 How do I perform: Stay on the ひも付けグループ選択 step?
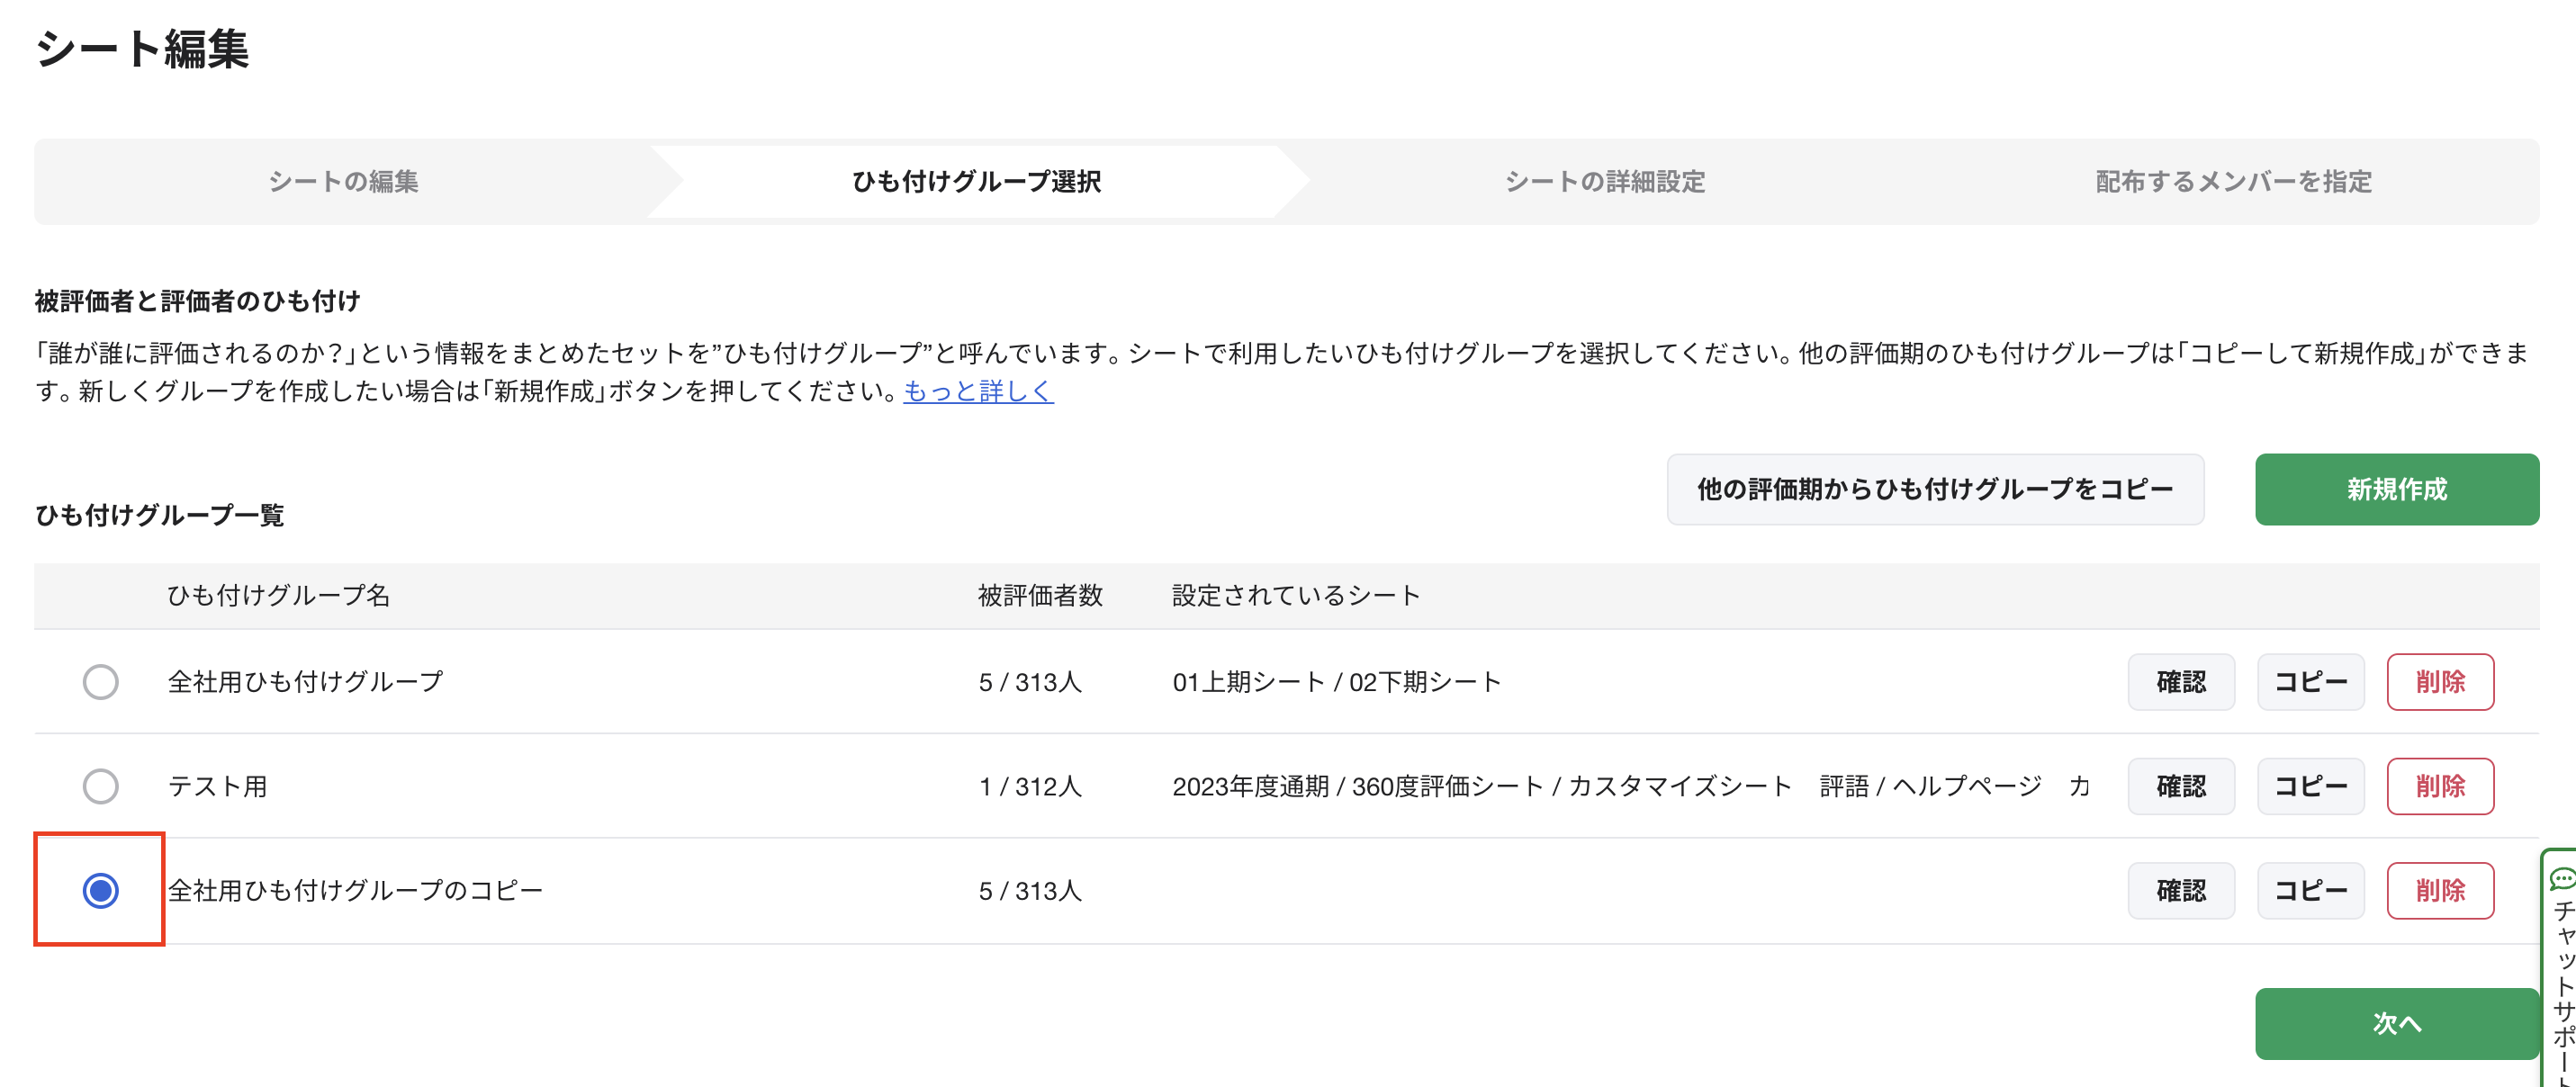[x=974, y=181]
